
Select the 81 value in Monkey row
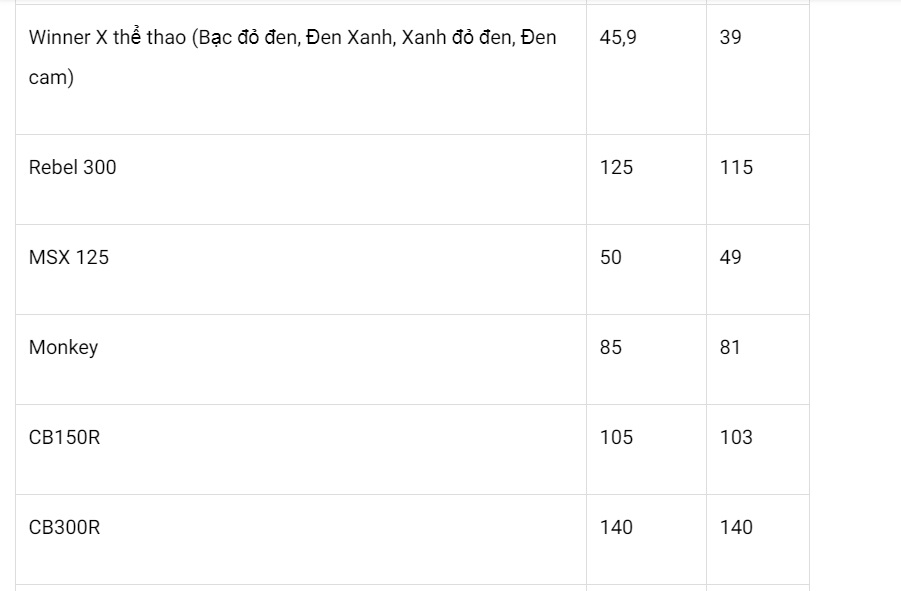coord(731,348)
